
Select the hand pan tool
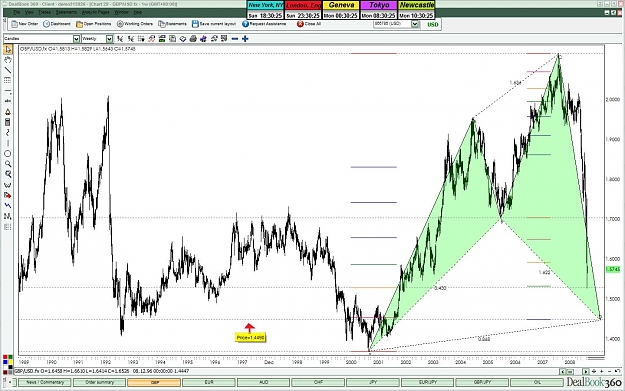[x=8, y=60]
